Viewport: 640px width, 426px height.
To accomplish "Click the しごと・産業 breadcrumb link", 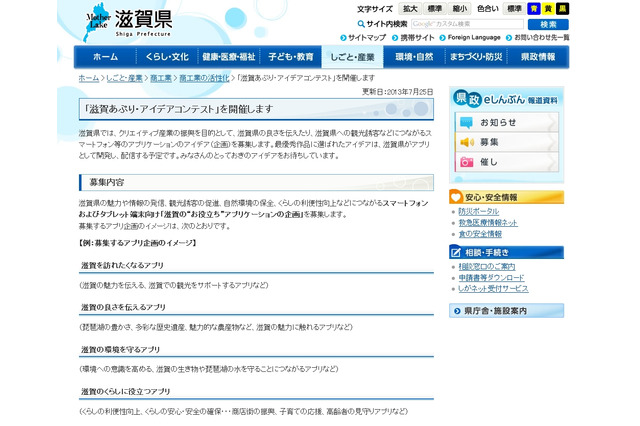I will coord(124,78).
